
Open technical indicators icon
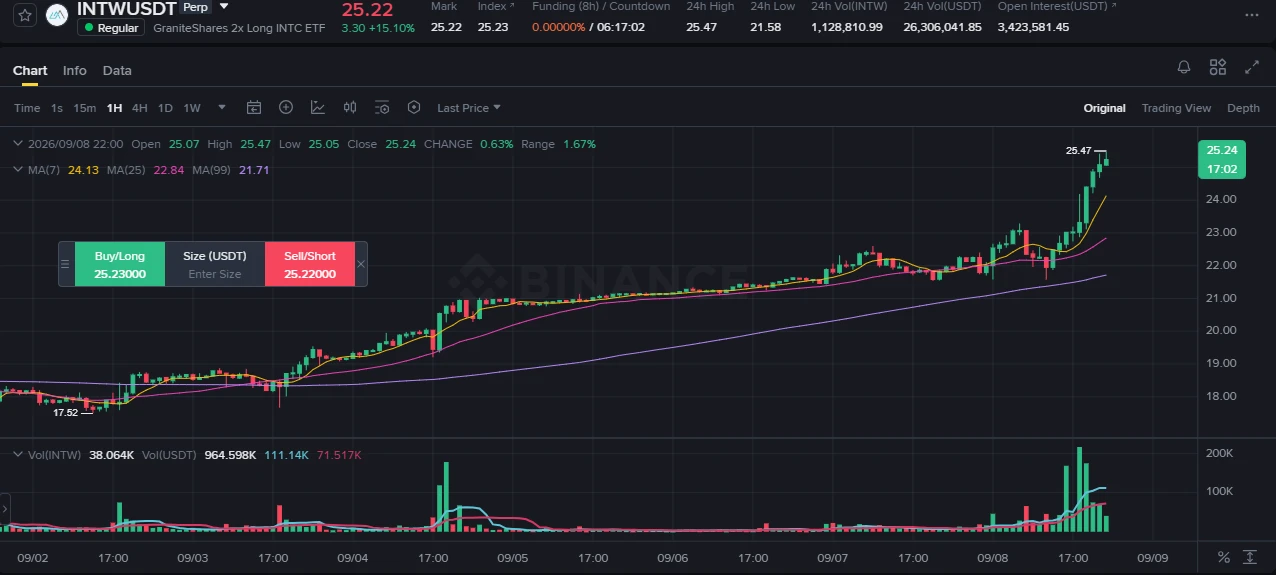point(318,108)
